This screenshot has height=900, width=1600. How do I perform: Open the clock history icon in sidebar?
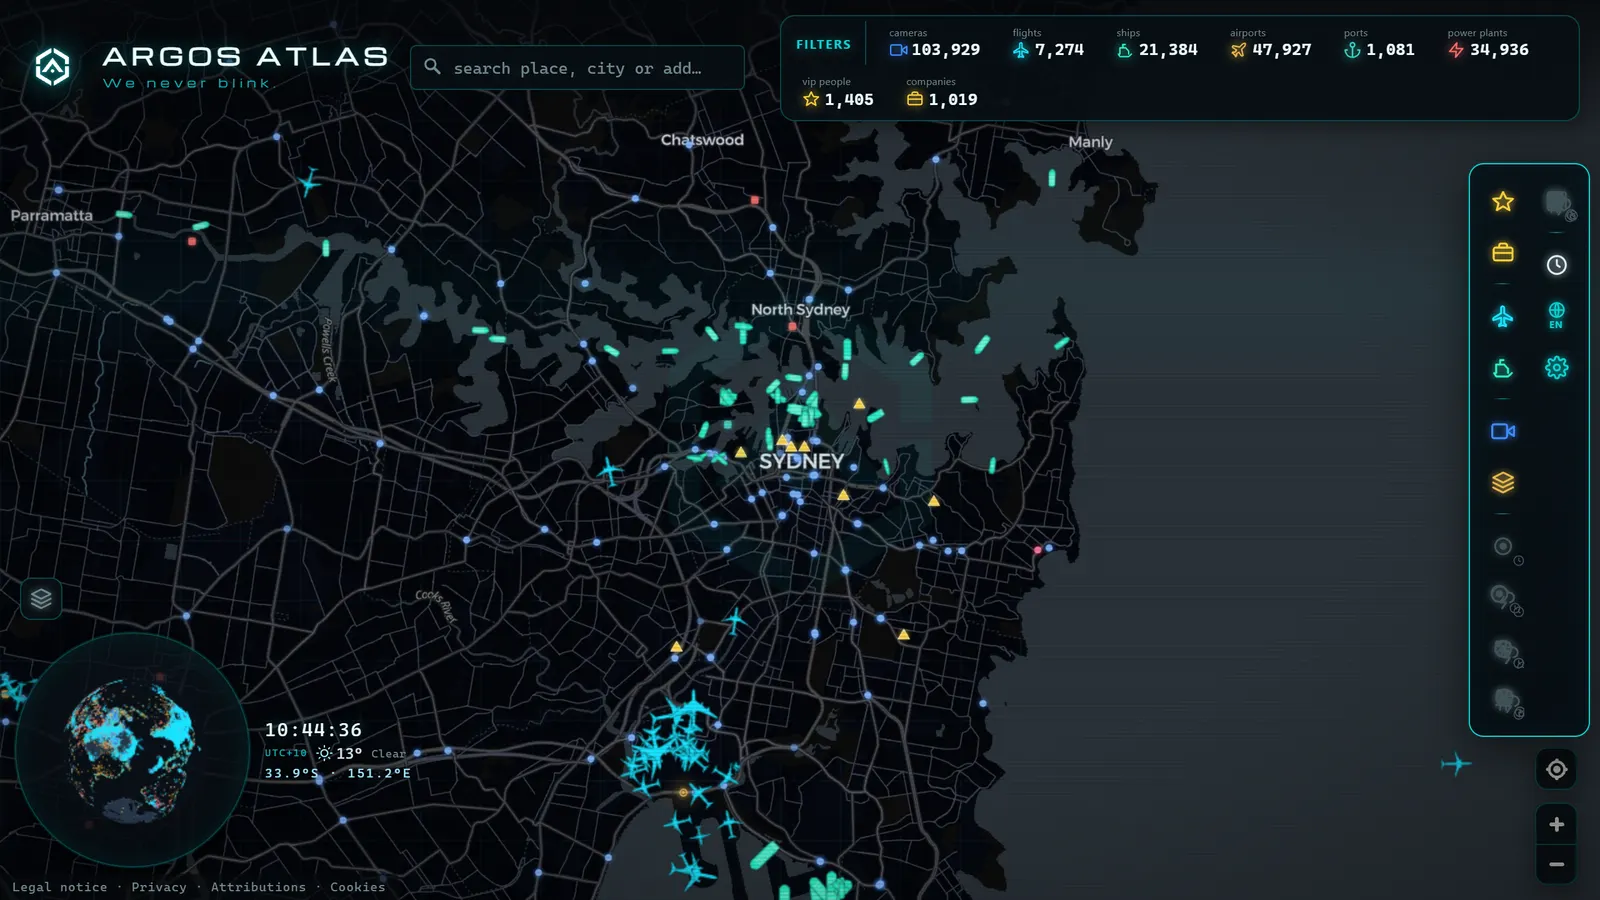point(1557,265)
